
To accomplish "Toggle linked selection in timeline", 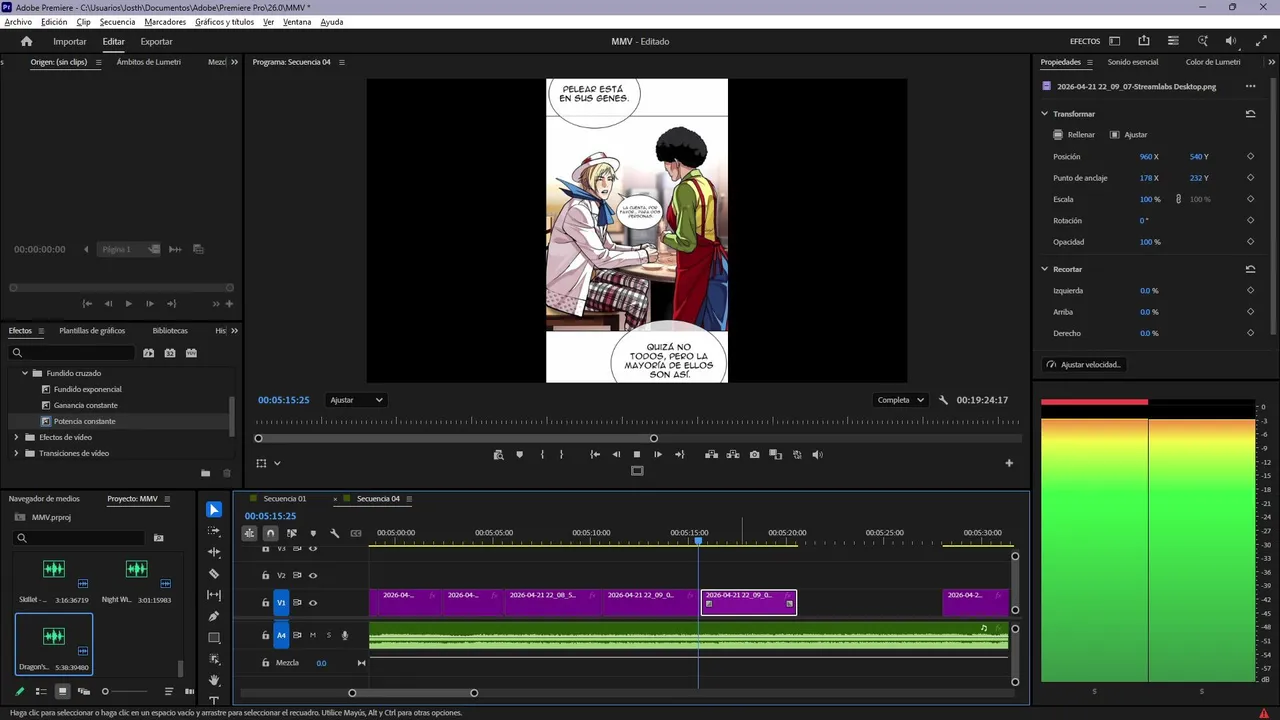I will (x=292, y=533).
